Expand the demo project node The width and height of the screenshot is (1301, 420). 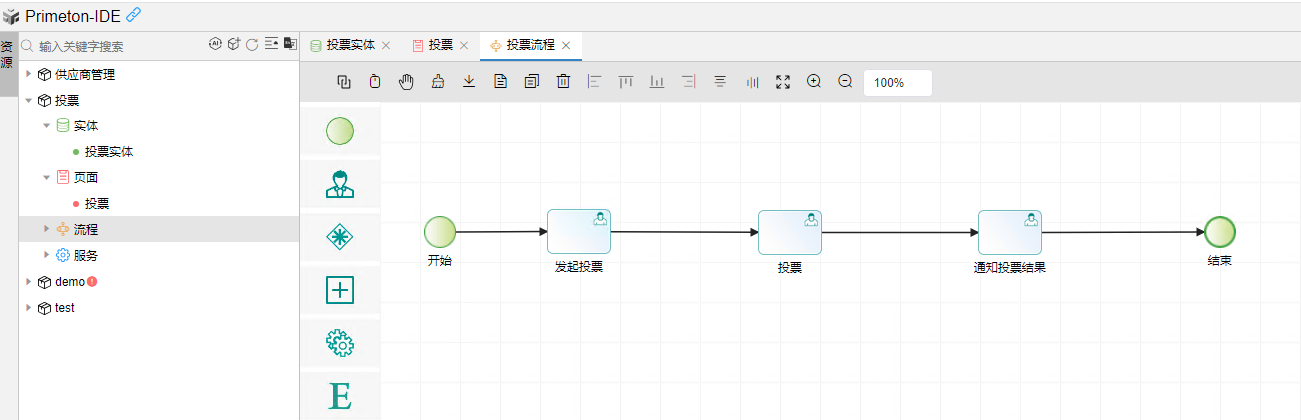[x=29, y=282]
